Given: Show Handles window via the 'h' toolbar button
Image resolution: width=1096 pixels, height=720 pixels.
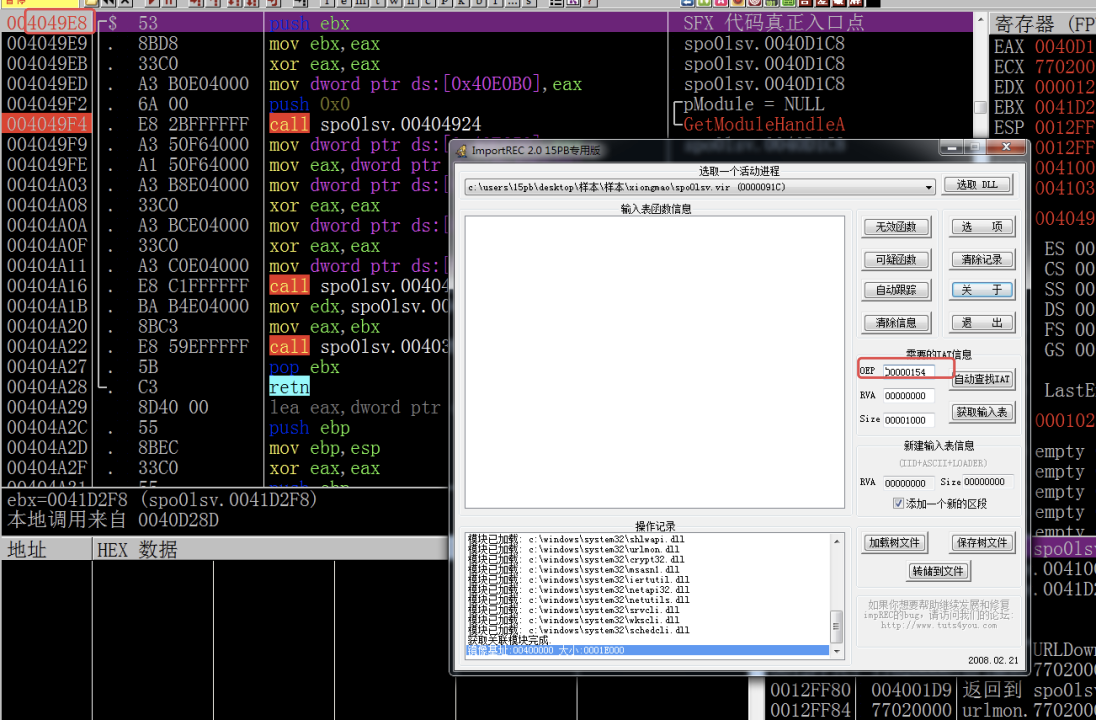Looking at the screenshot, I should 411,4.
